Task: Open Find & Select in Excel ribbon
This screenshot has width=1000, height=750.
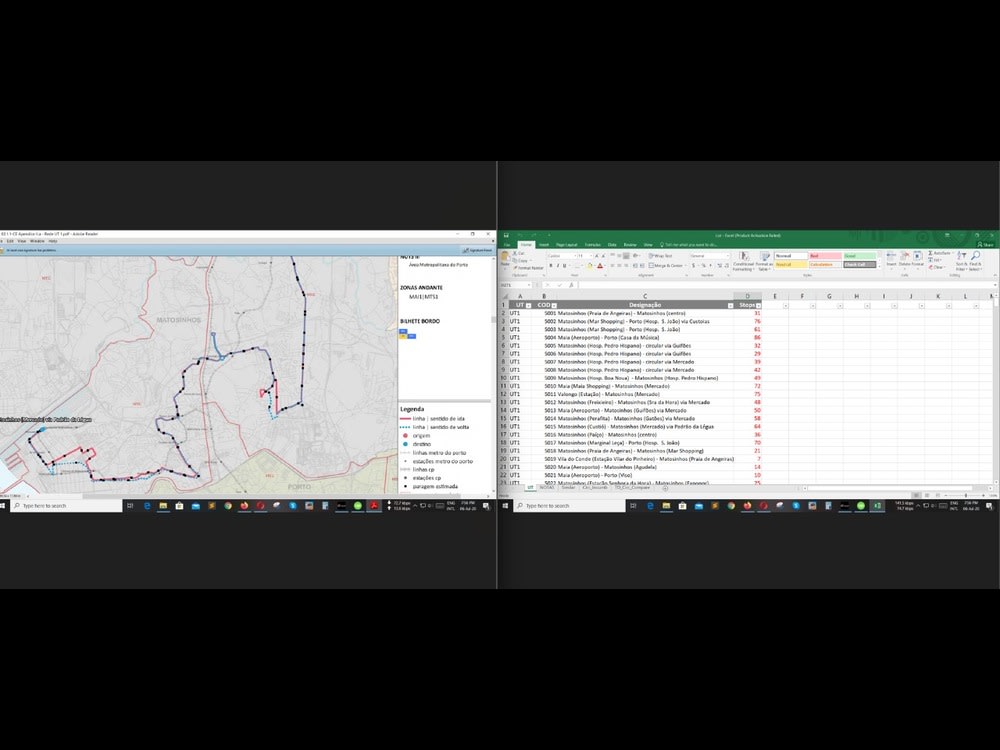Action: tap(975, 261)
